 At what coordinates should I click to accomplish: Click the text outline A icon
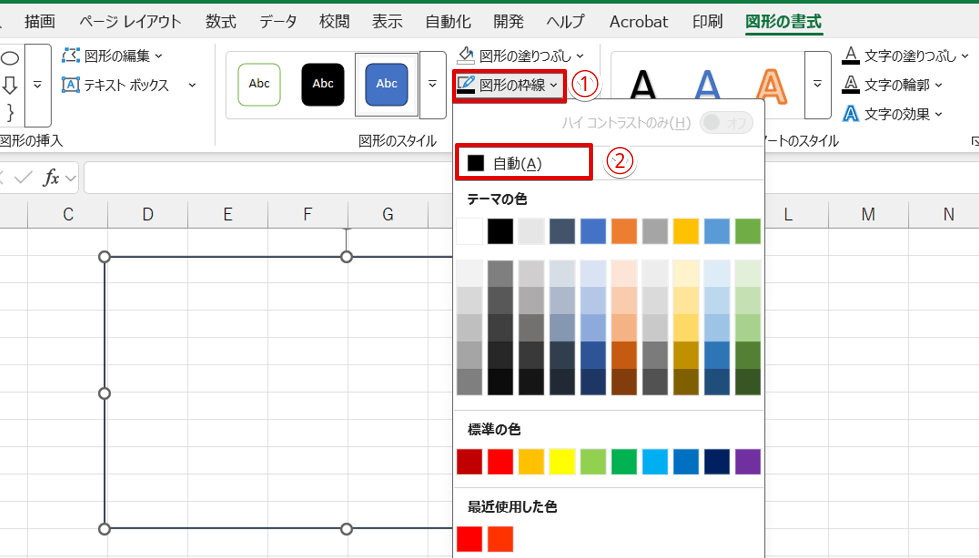pos(850,84)
